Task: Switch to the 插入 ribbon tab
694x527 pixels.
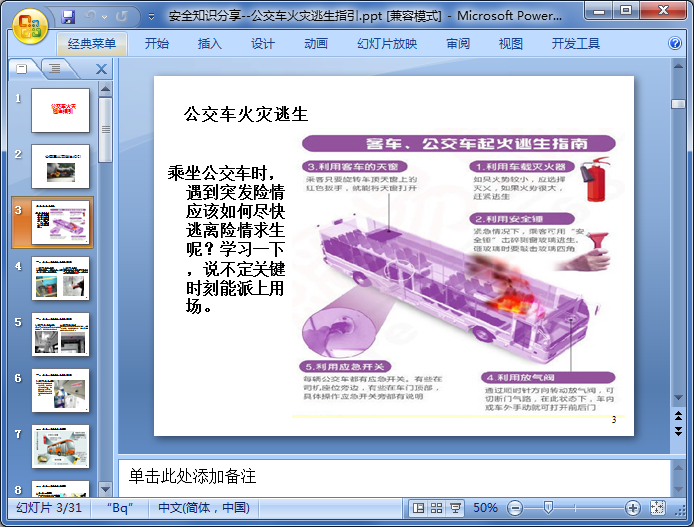Action: click(x=209, y=43)
